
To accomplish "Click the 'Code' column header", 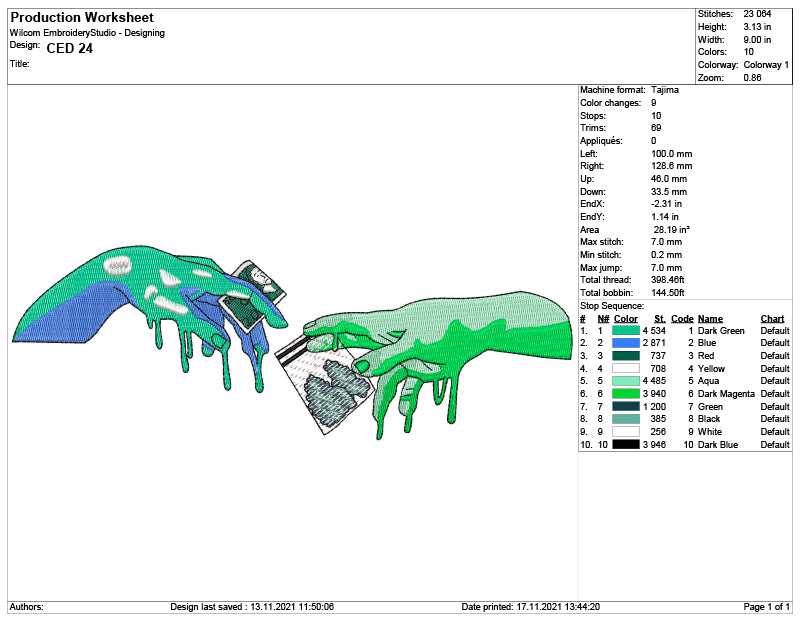I will pyautogui.click(x=682, y=318).
